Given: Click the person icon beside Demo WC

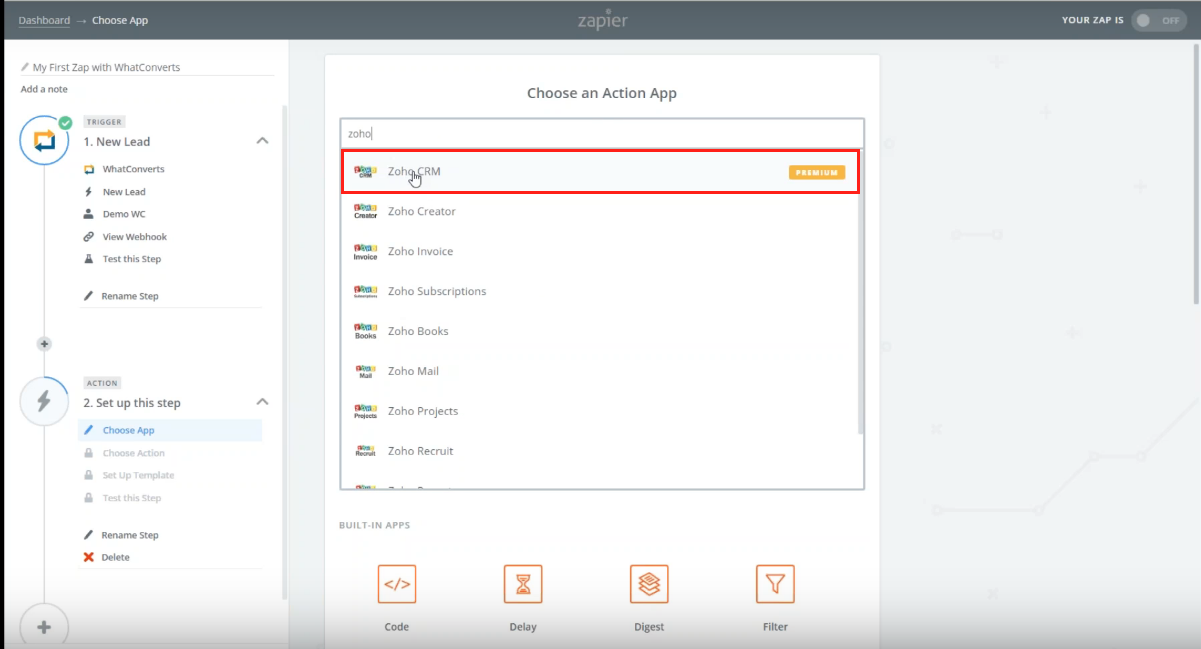Looking at the screenshot, I should click(89, 214).
